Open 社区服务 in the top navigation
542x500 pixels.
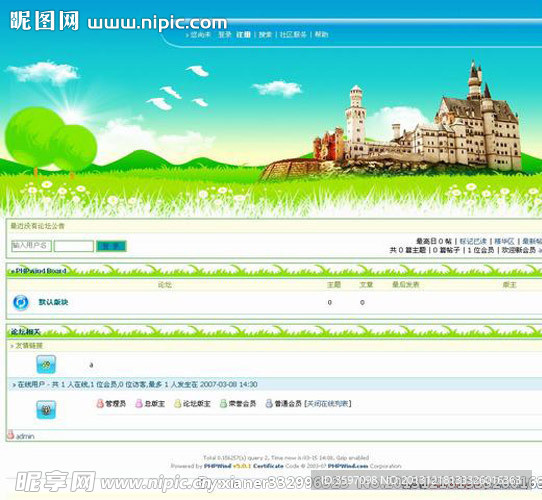click(x=293, y=35)
